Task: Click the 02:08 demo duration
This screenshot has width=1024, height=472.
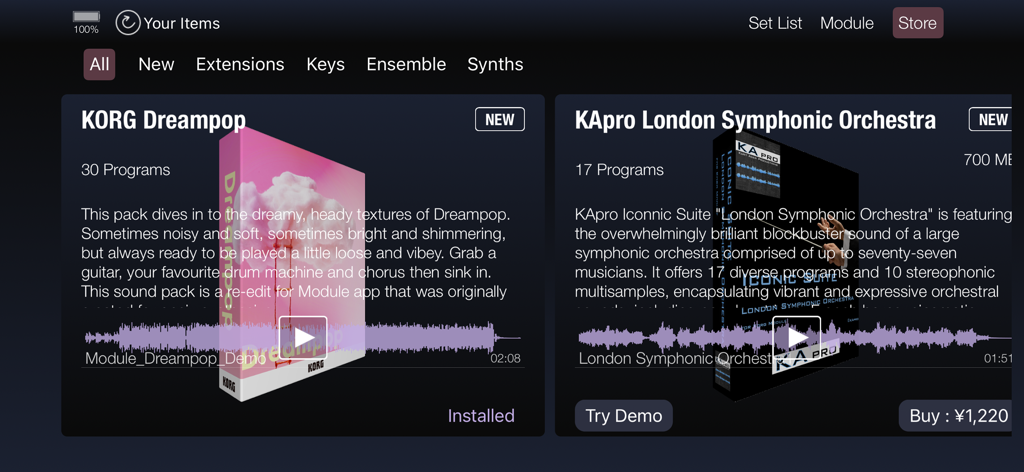Action: tap(505, 358)
